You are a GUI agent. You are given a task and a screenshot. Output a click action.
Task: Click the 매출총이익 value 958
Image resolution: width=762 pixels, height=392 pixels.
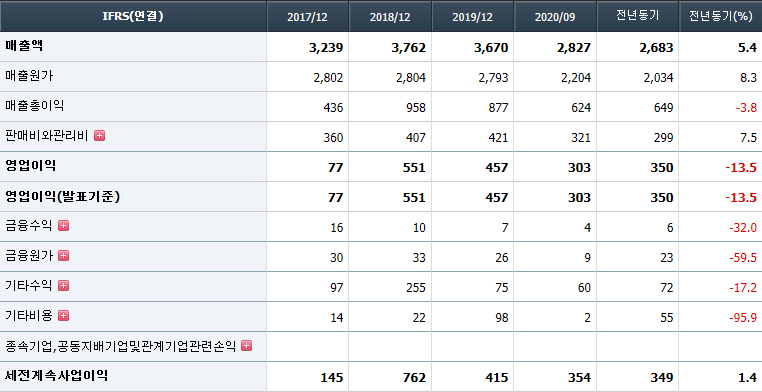click(x=416, y=108)
